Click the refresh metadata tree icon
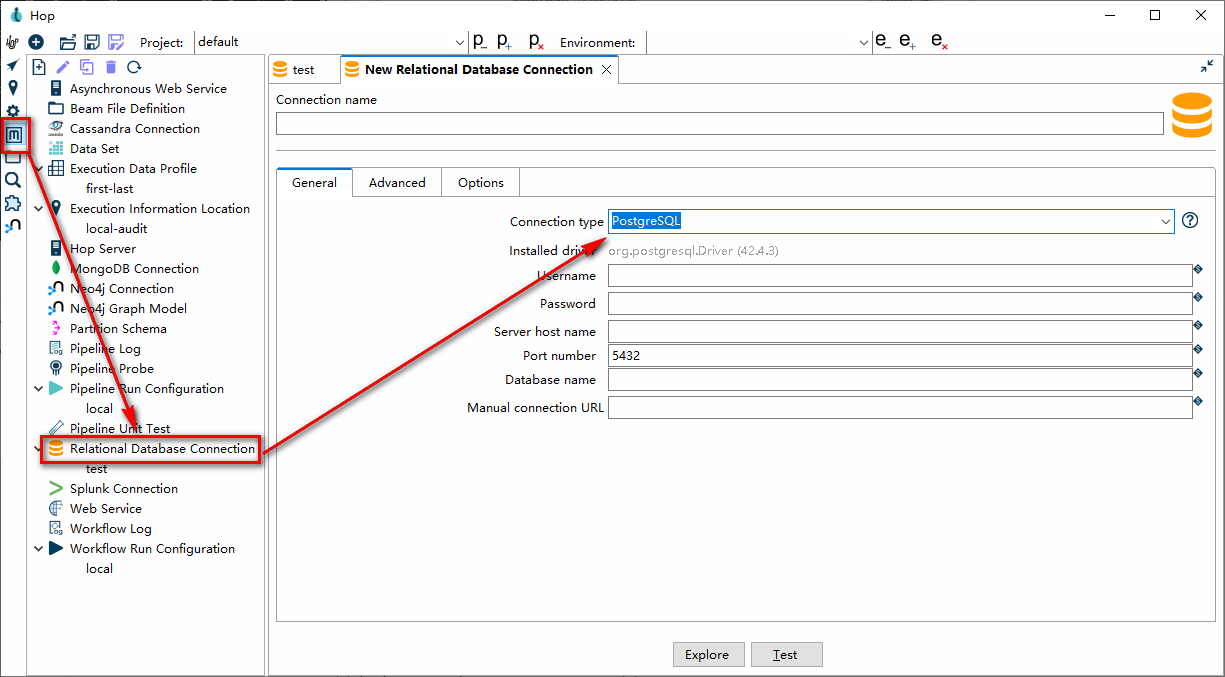This screenshot has width=1225, height=677. 134,67
